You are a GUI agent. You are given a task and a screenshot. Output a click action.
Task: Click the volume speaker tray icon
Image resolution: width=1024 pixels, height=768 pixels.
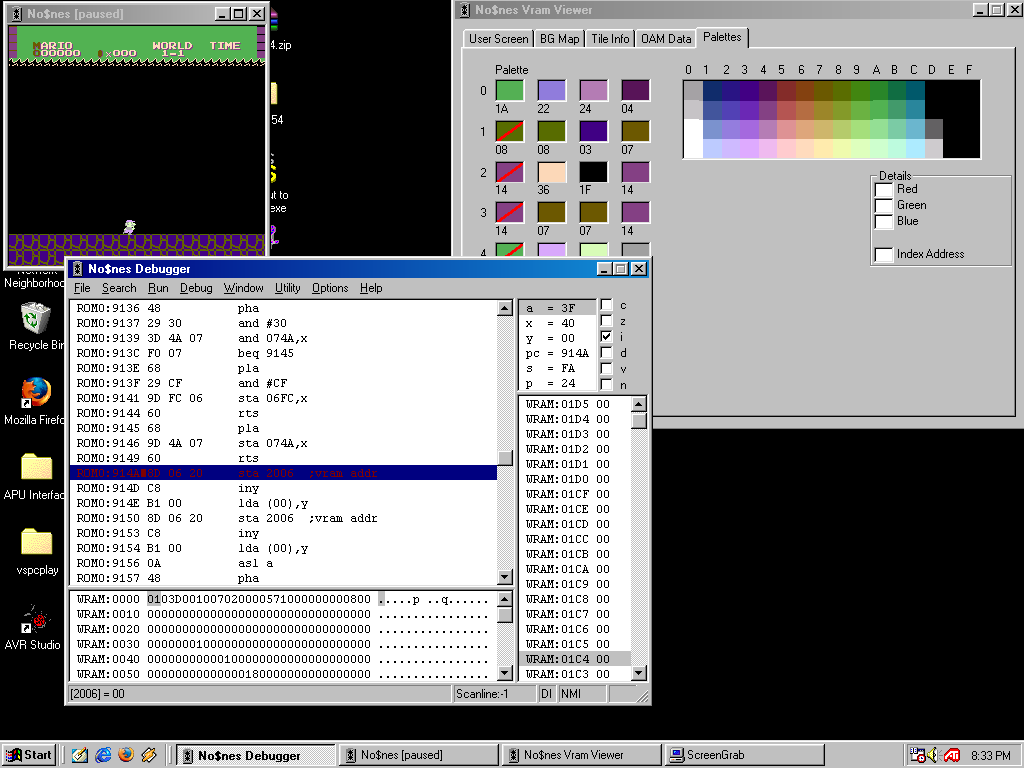(x=933, y=756)
